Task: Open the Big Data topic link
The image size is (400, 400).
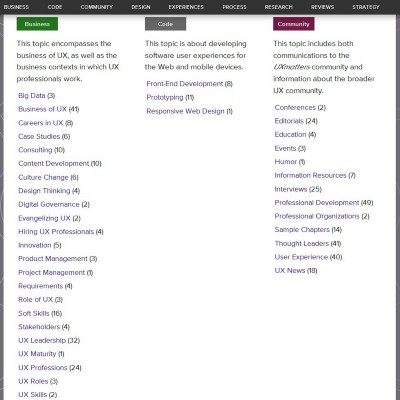Action: point(32,96)
